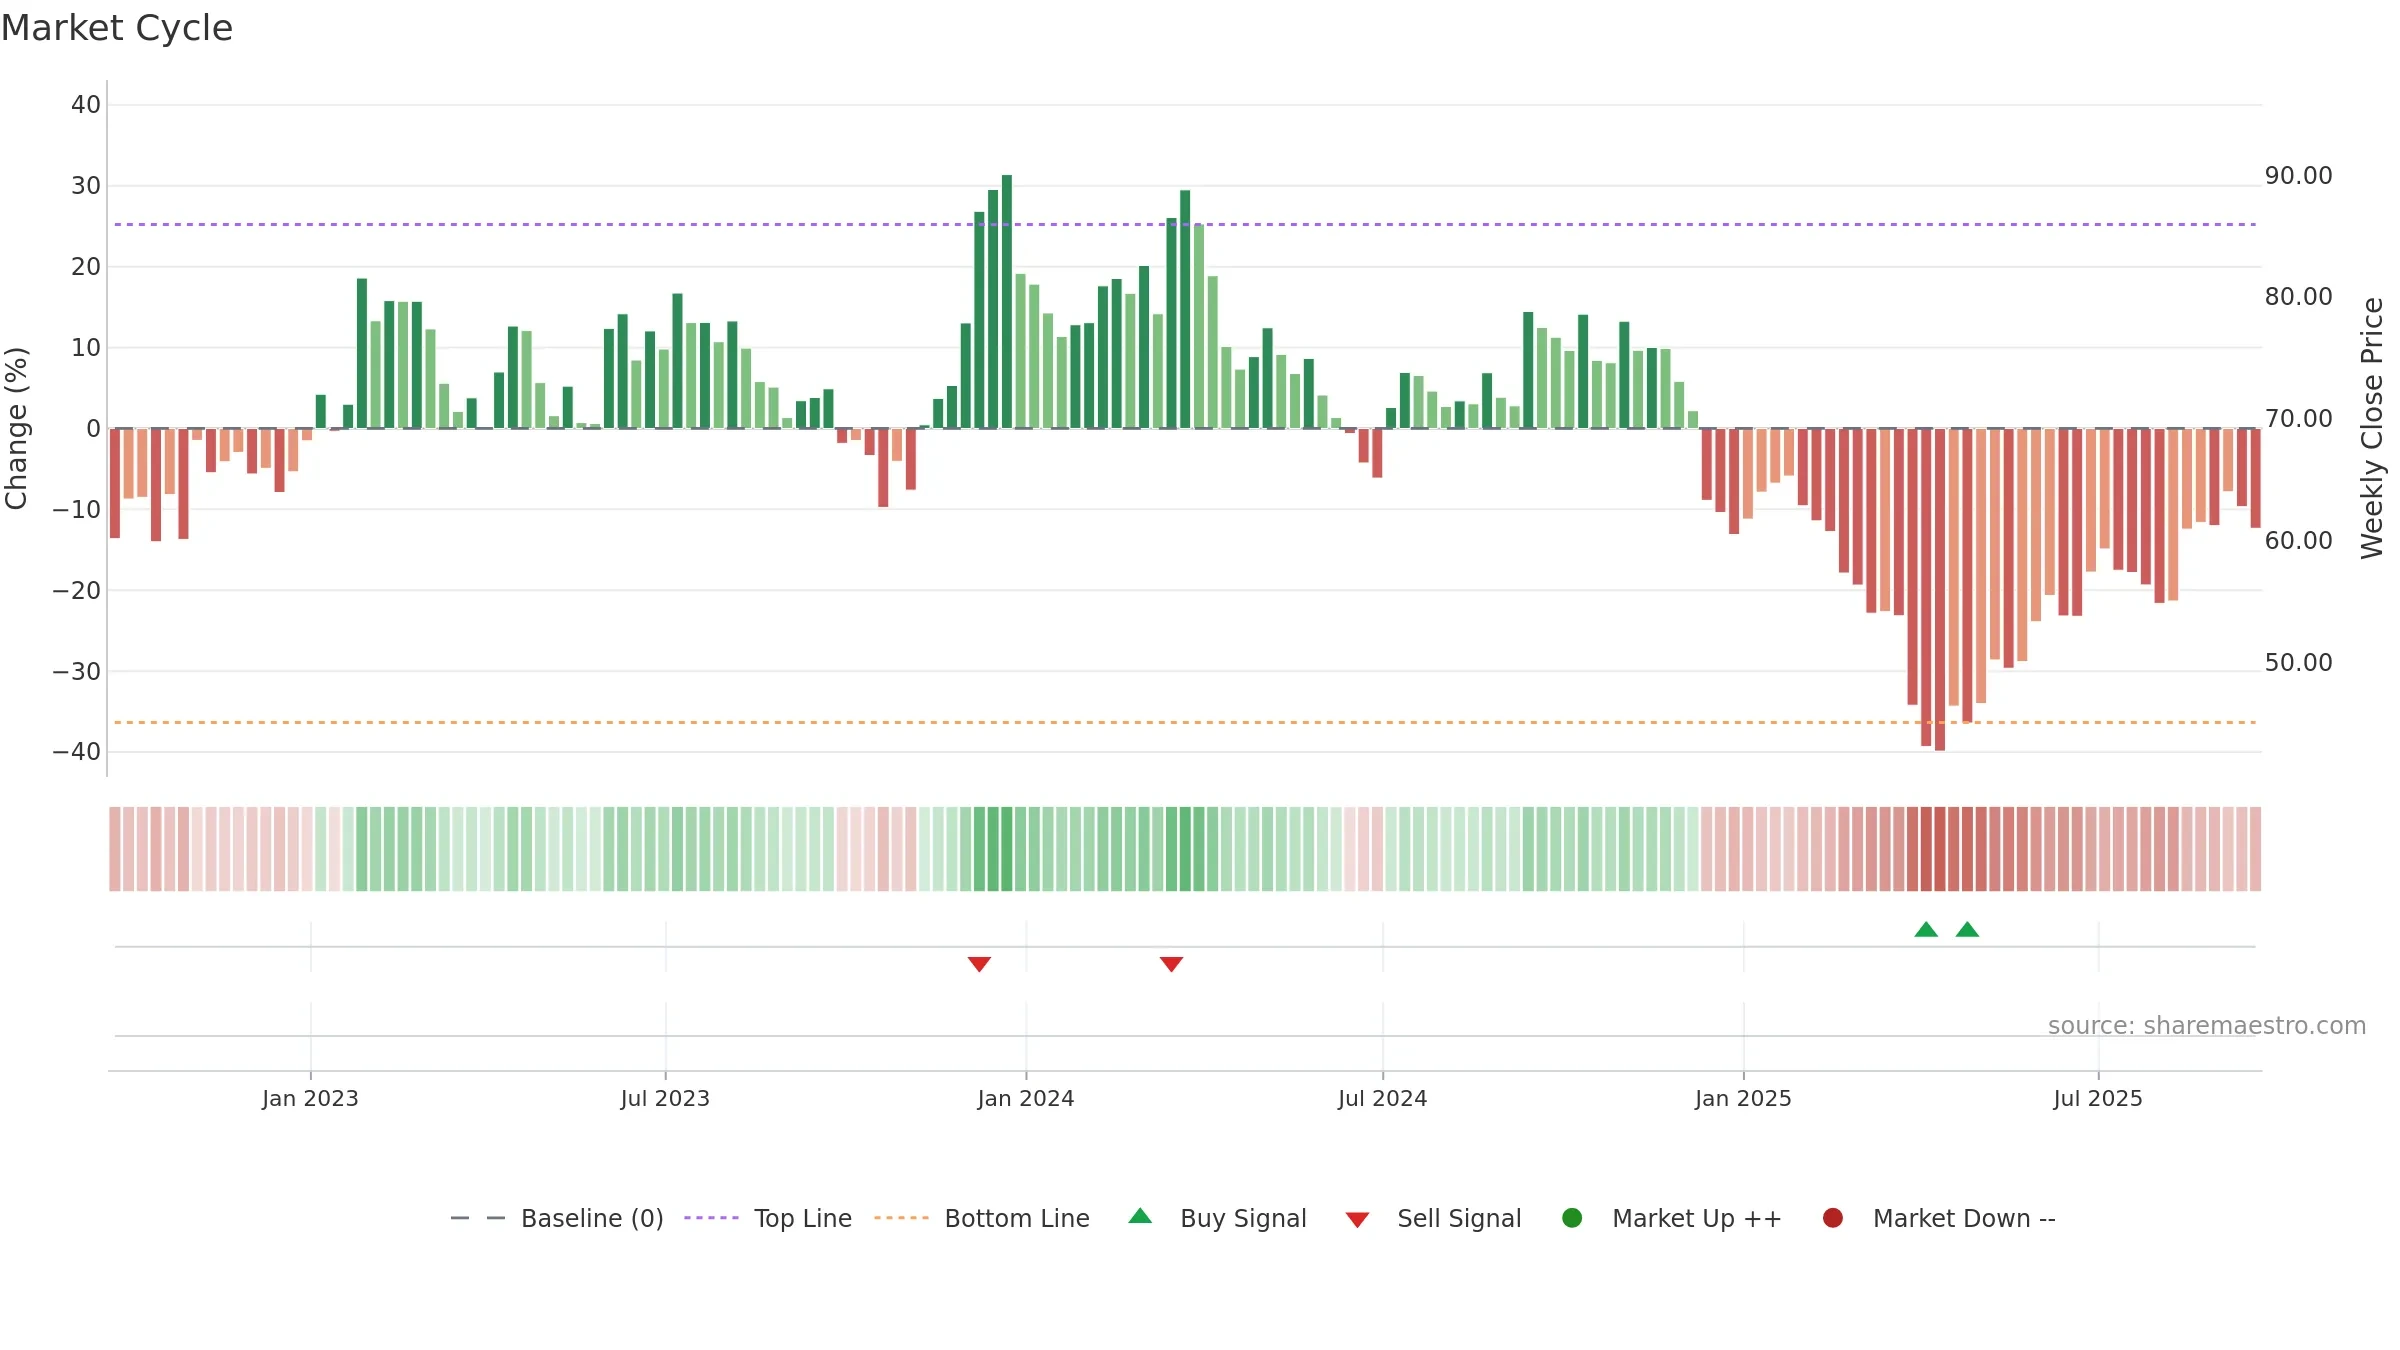Toggle the Baseline (0) legend label
2400x1350 pixels.
(x=592, y=1219)
